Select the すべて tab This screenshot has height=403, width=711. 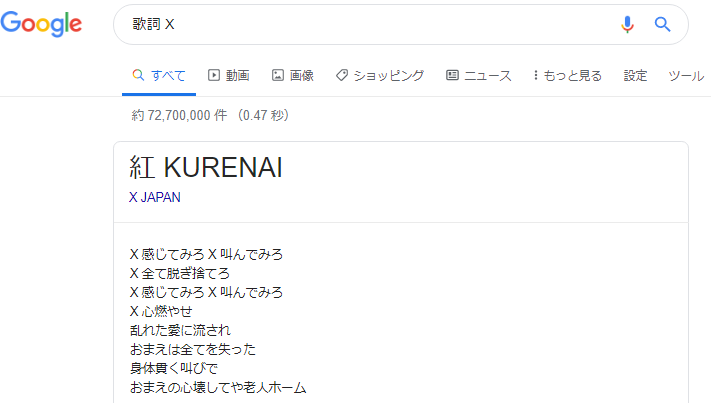(159, 75)
